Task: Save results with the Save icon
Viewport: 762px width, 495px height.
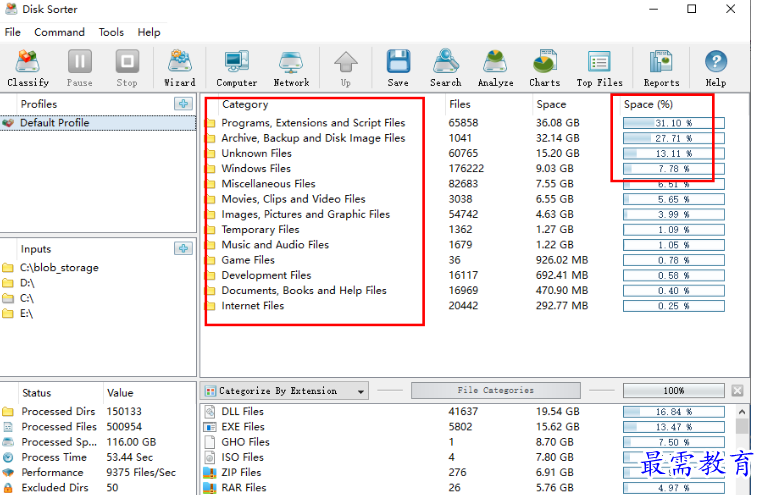Action: click(398, 68)
